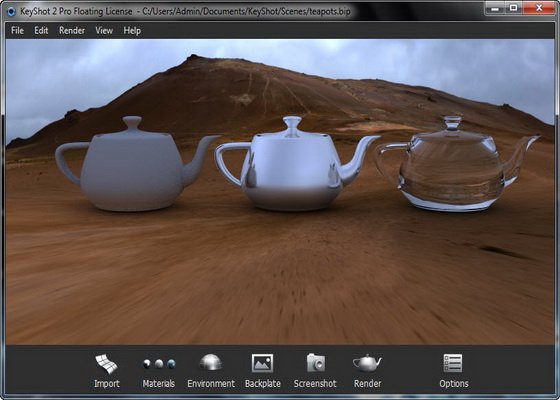Open the Materials library spheres icon

pos(159,364)
